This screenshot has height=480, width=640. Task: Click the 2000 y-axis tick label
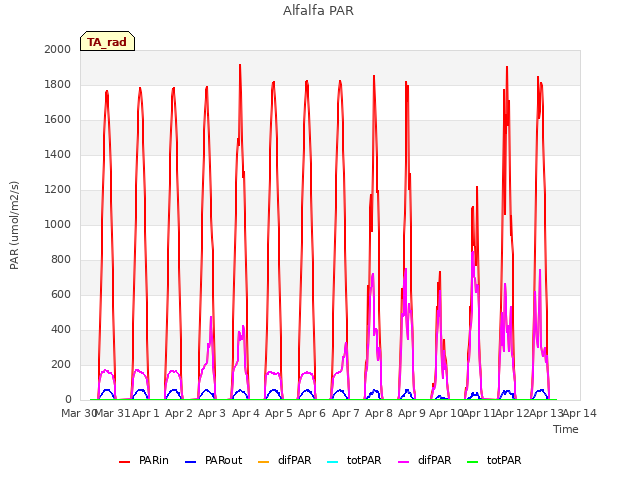58,49
